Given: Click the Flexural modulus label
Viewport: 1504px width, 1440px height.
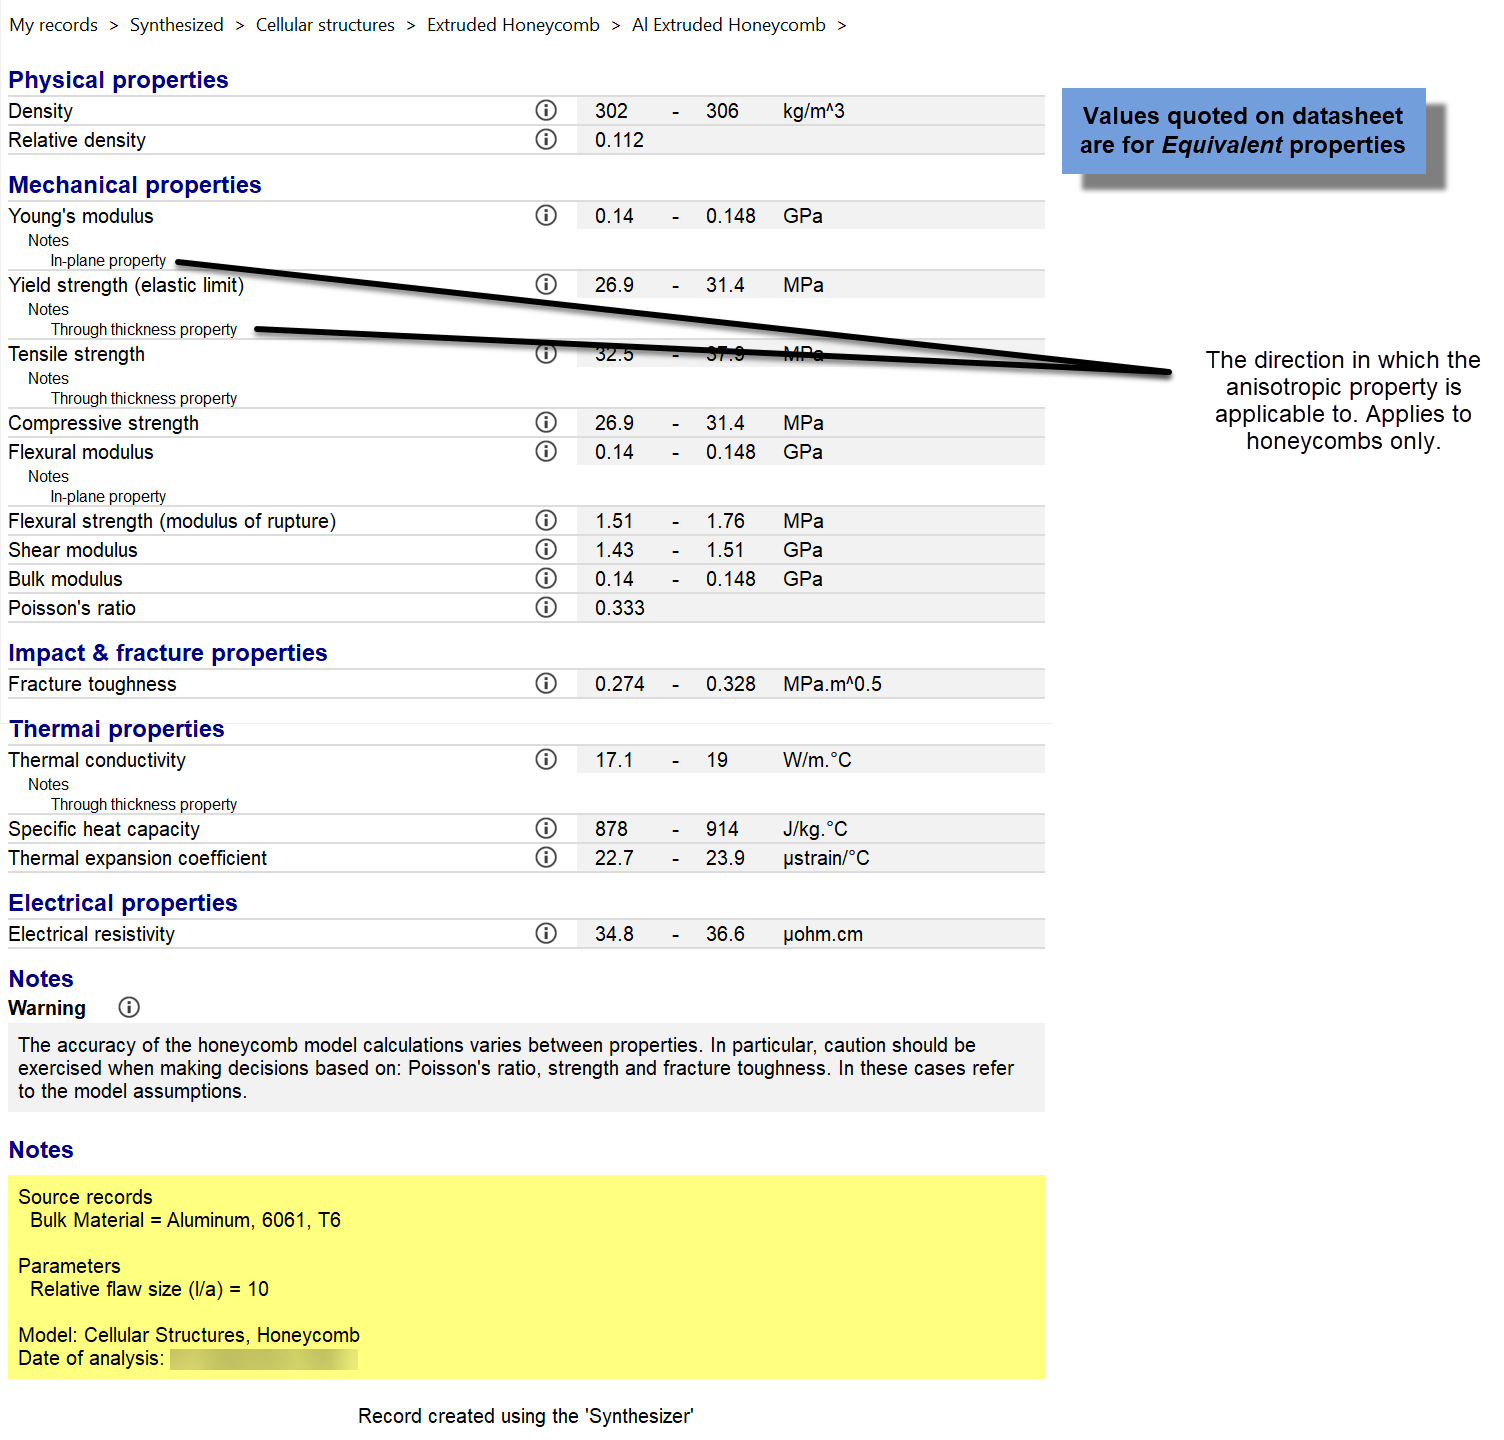Looking at the screenshot, I should [81, 452].
